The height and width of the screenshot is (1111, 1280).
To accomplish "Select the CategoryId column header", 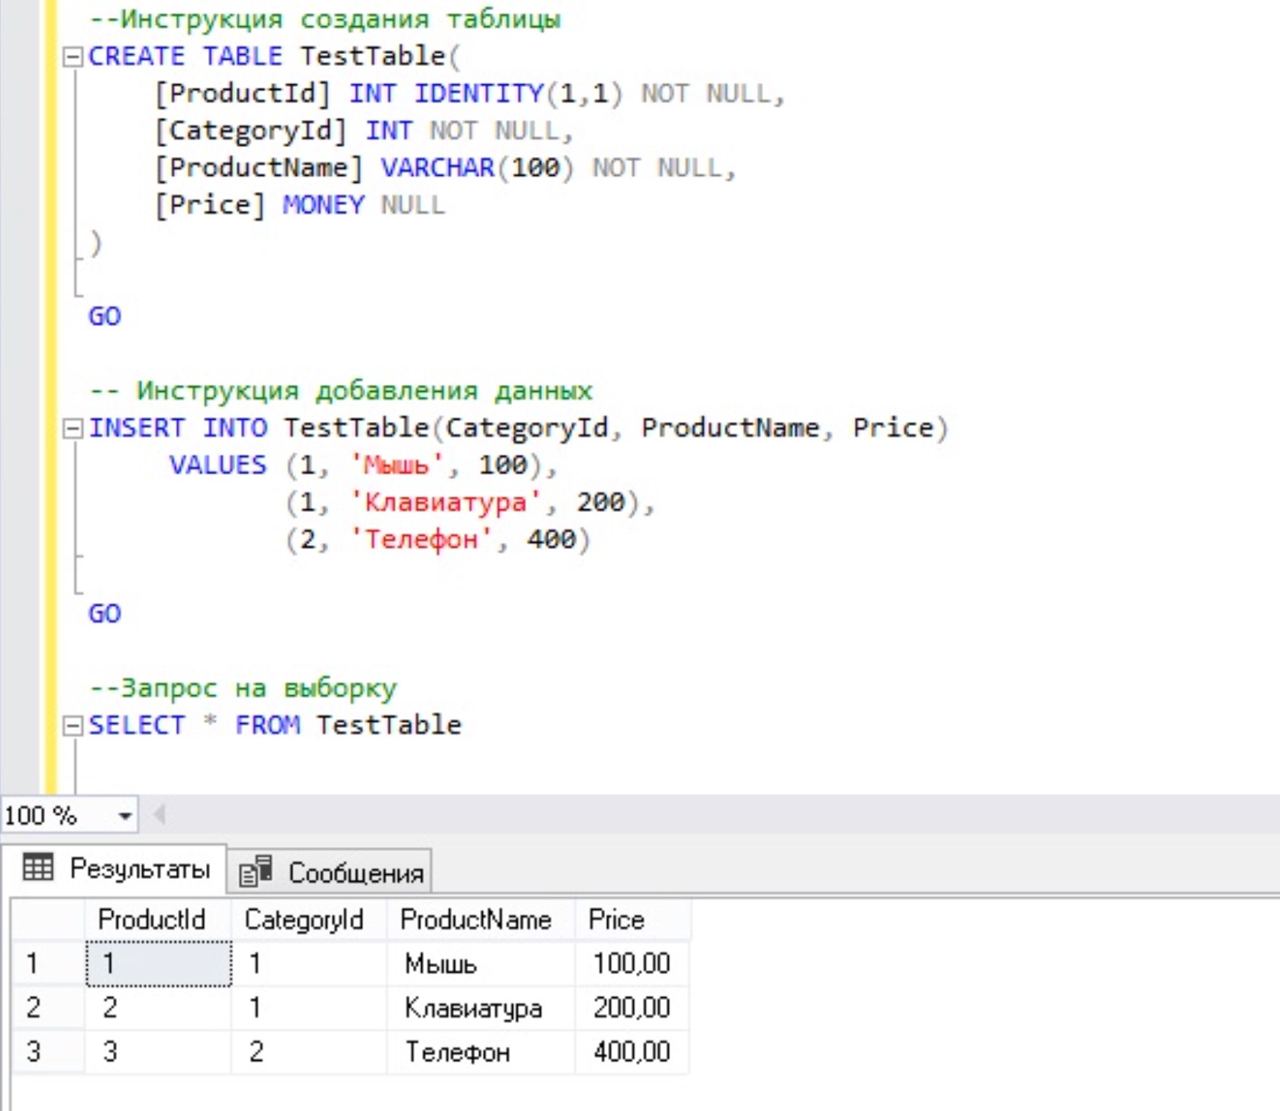I will [304, 919].
